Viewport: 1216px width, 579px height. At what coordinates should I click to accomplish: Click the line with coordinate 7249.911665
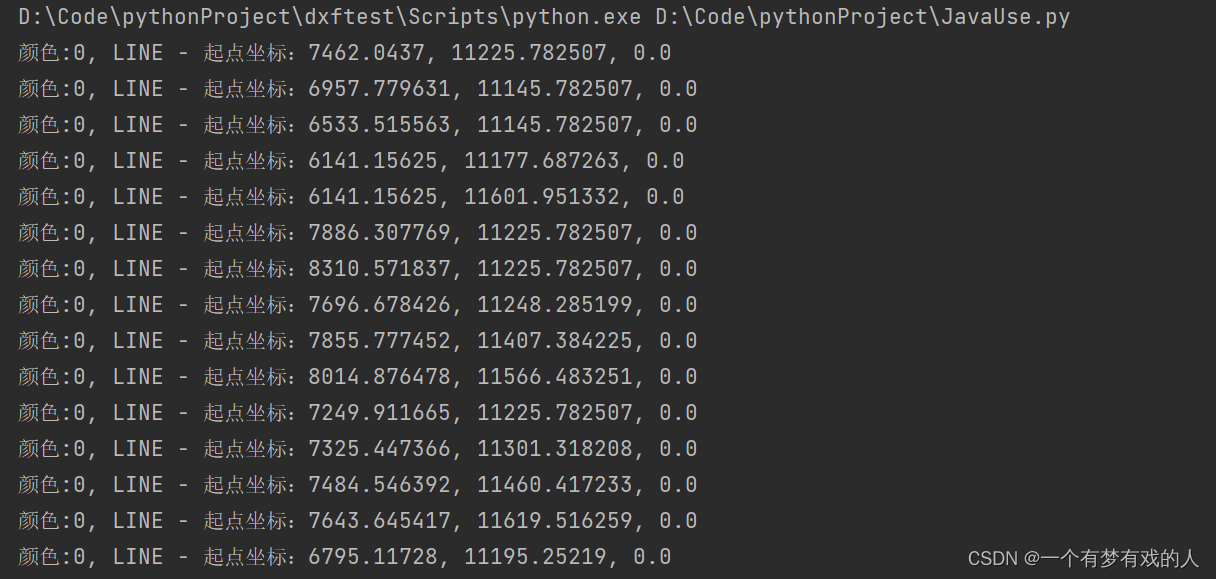coord(379,413)
